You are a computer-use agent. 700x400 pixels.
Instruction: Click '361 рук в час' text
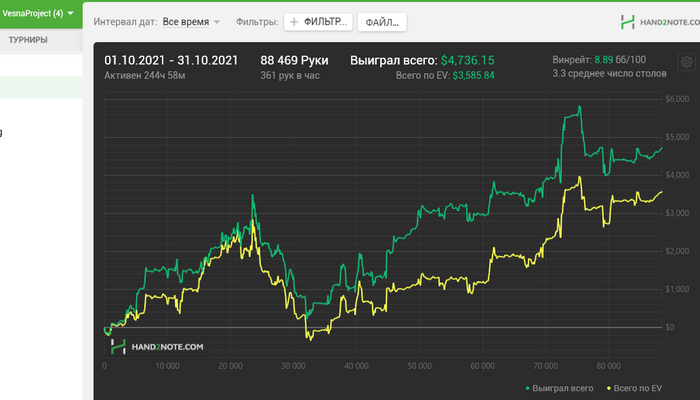tap(290, 75)
